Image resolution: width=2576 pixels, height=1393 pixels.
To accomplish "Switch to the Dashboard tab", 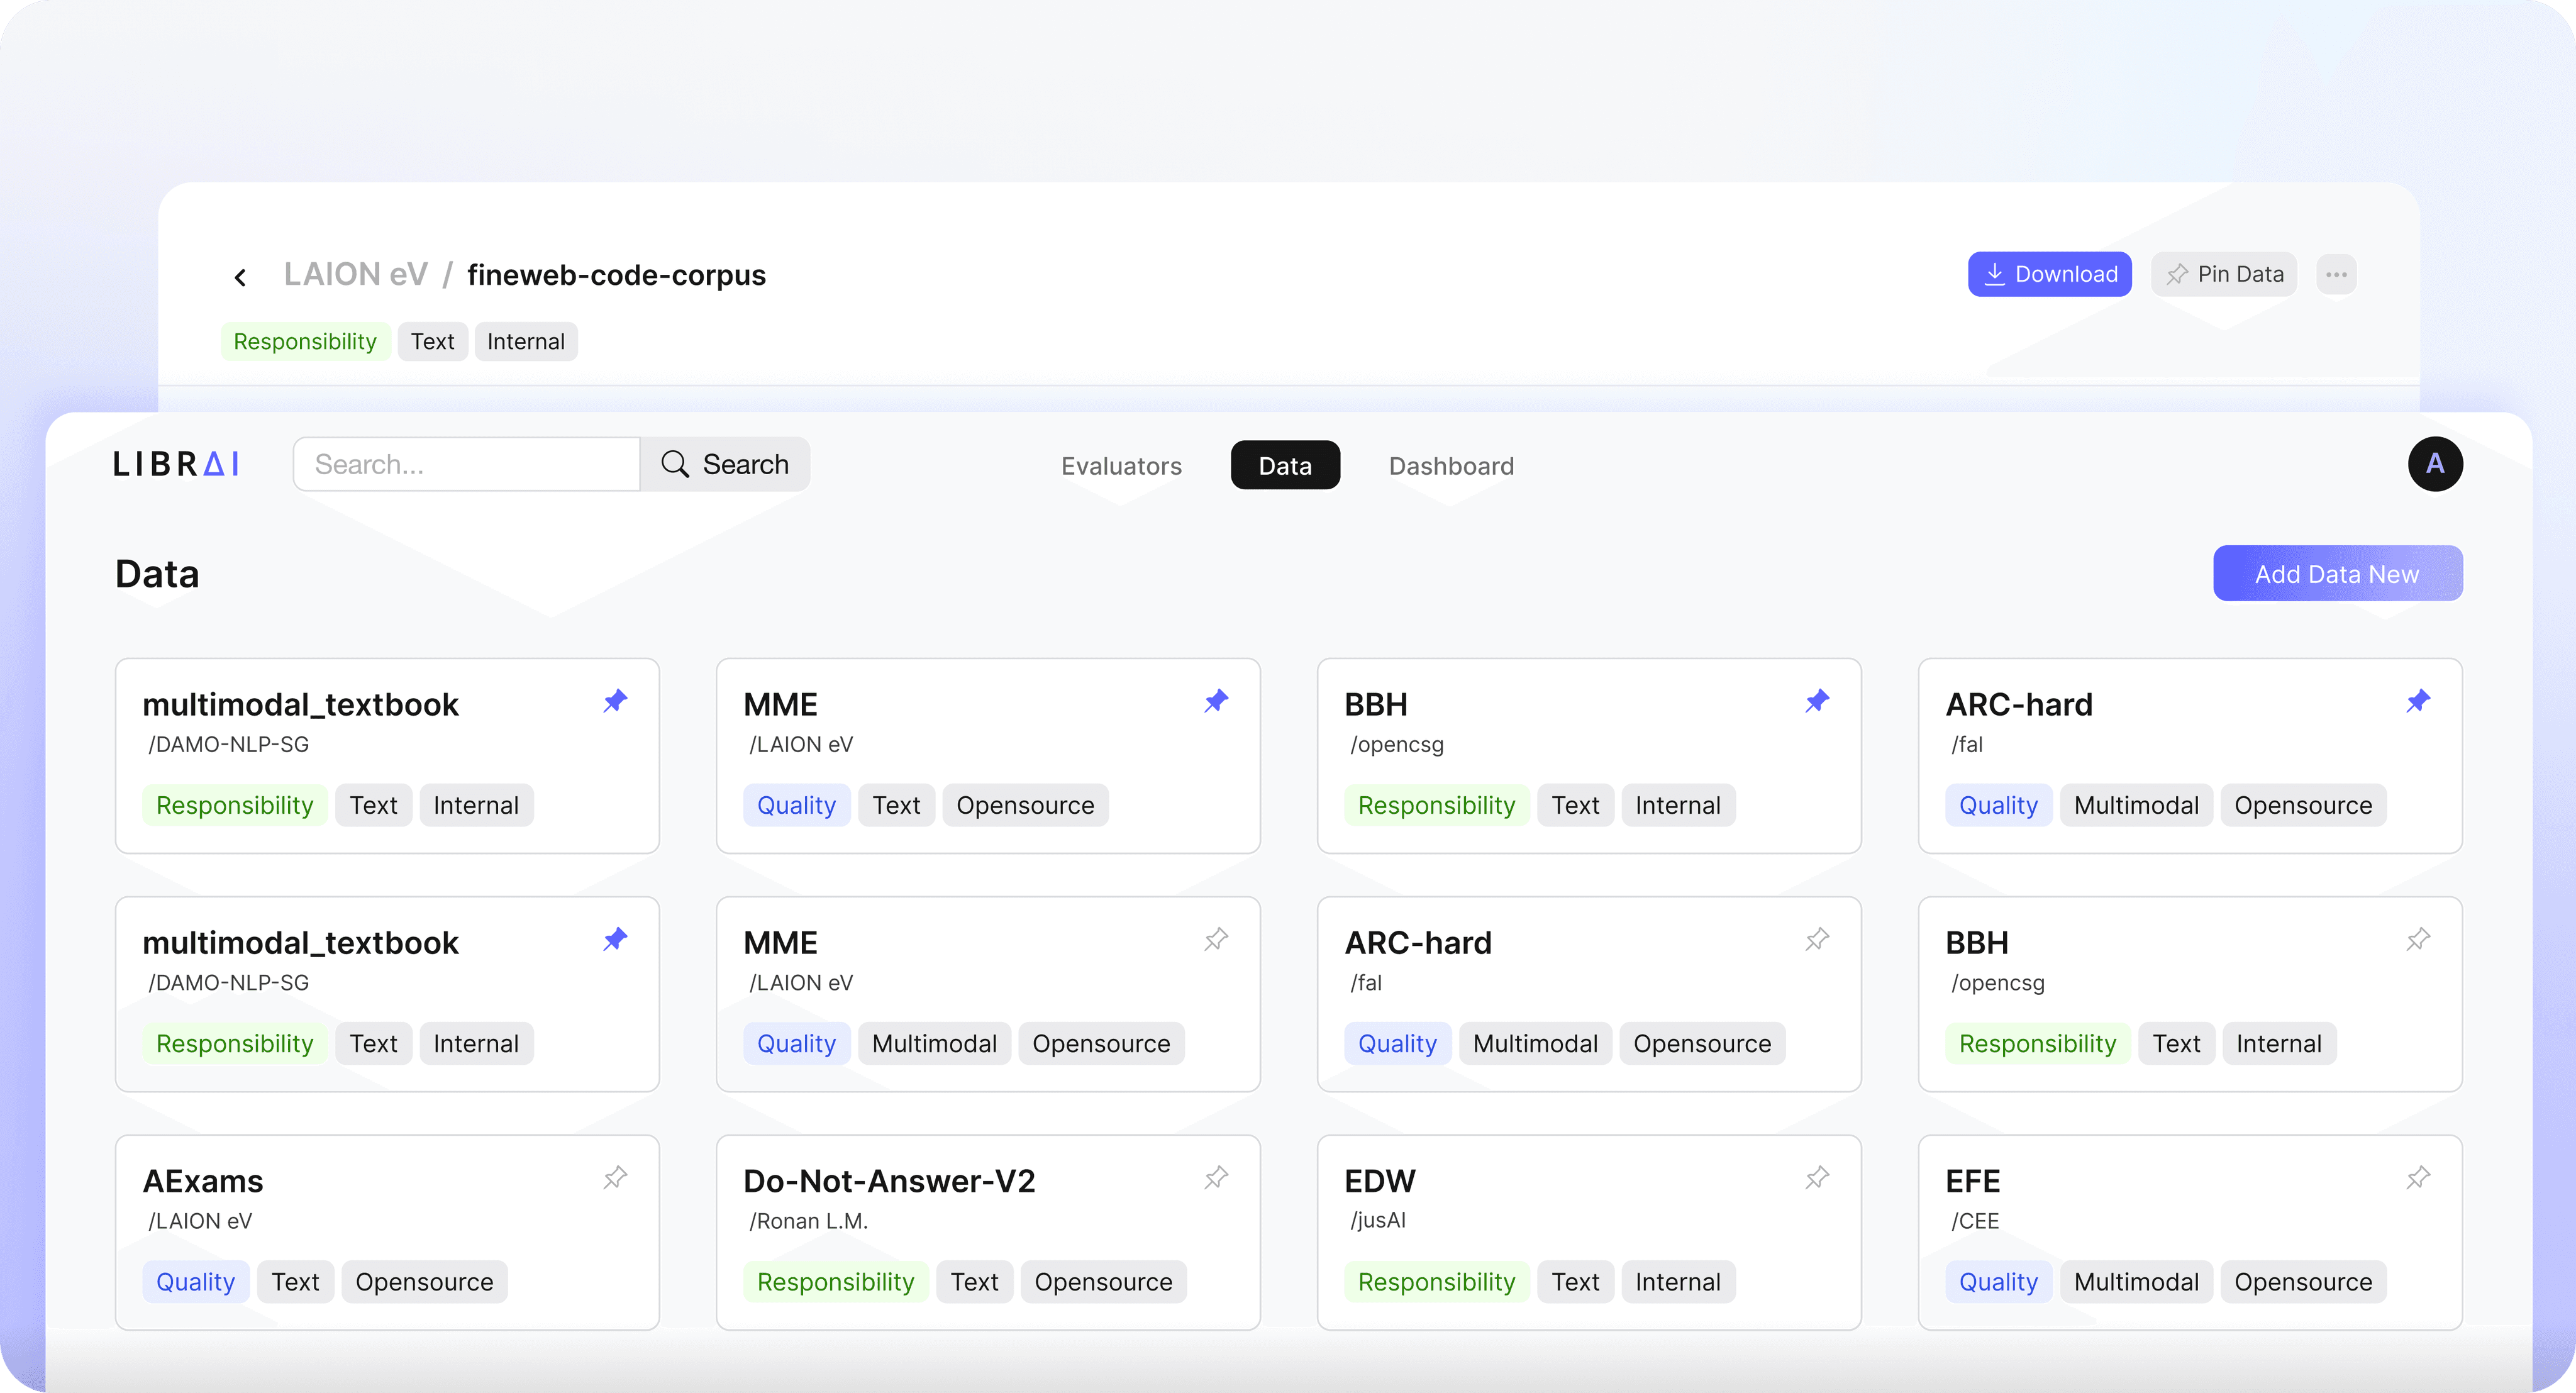I will pos(1451,466).
